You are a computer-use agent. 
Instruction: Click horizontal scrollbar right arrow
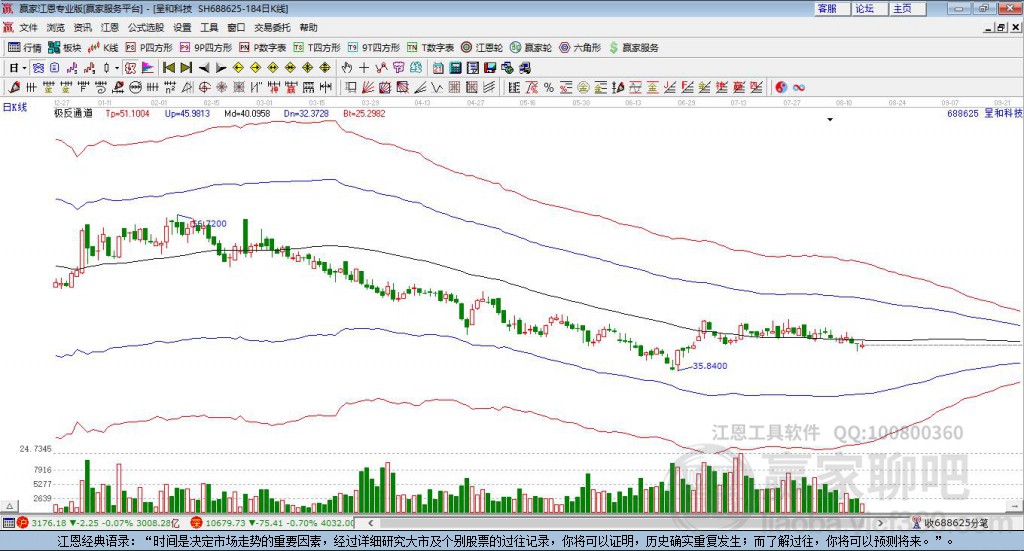[x=880, y=523]
